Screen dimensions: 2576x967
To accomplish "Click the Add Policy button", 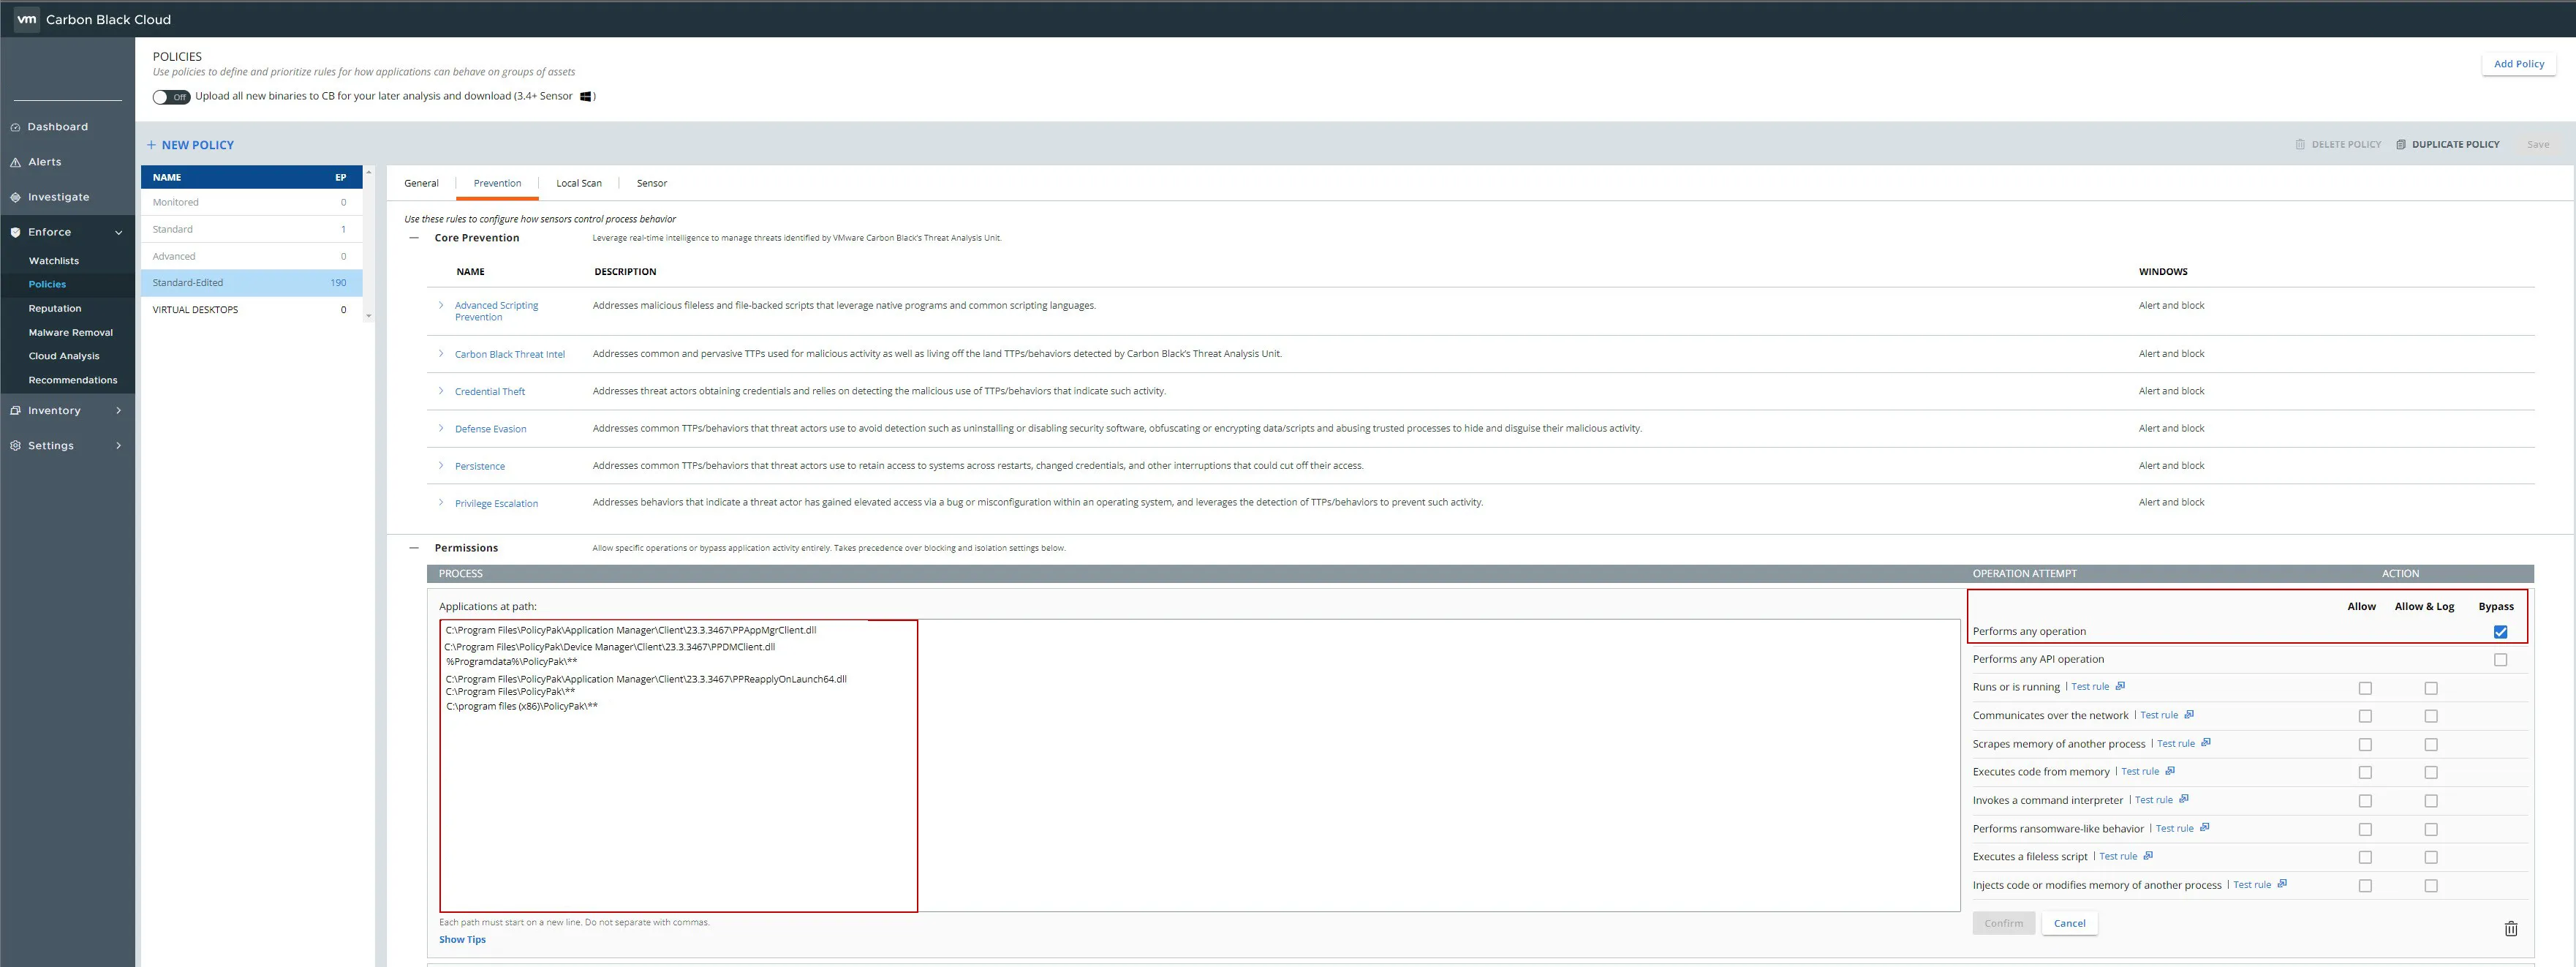I will coord(2518,64).
